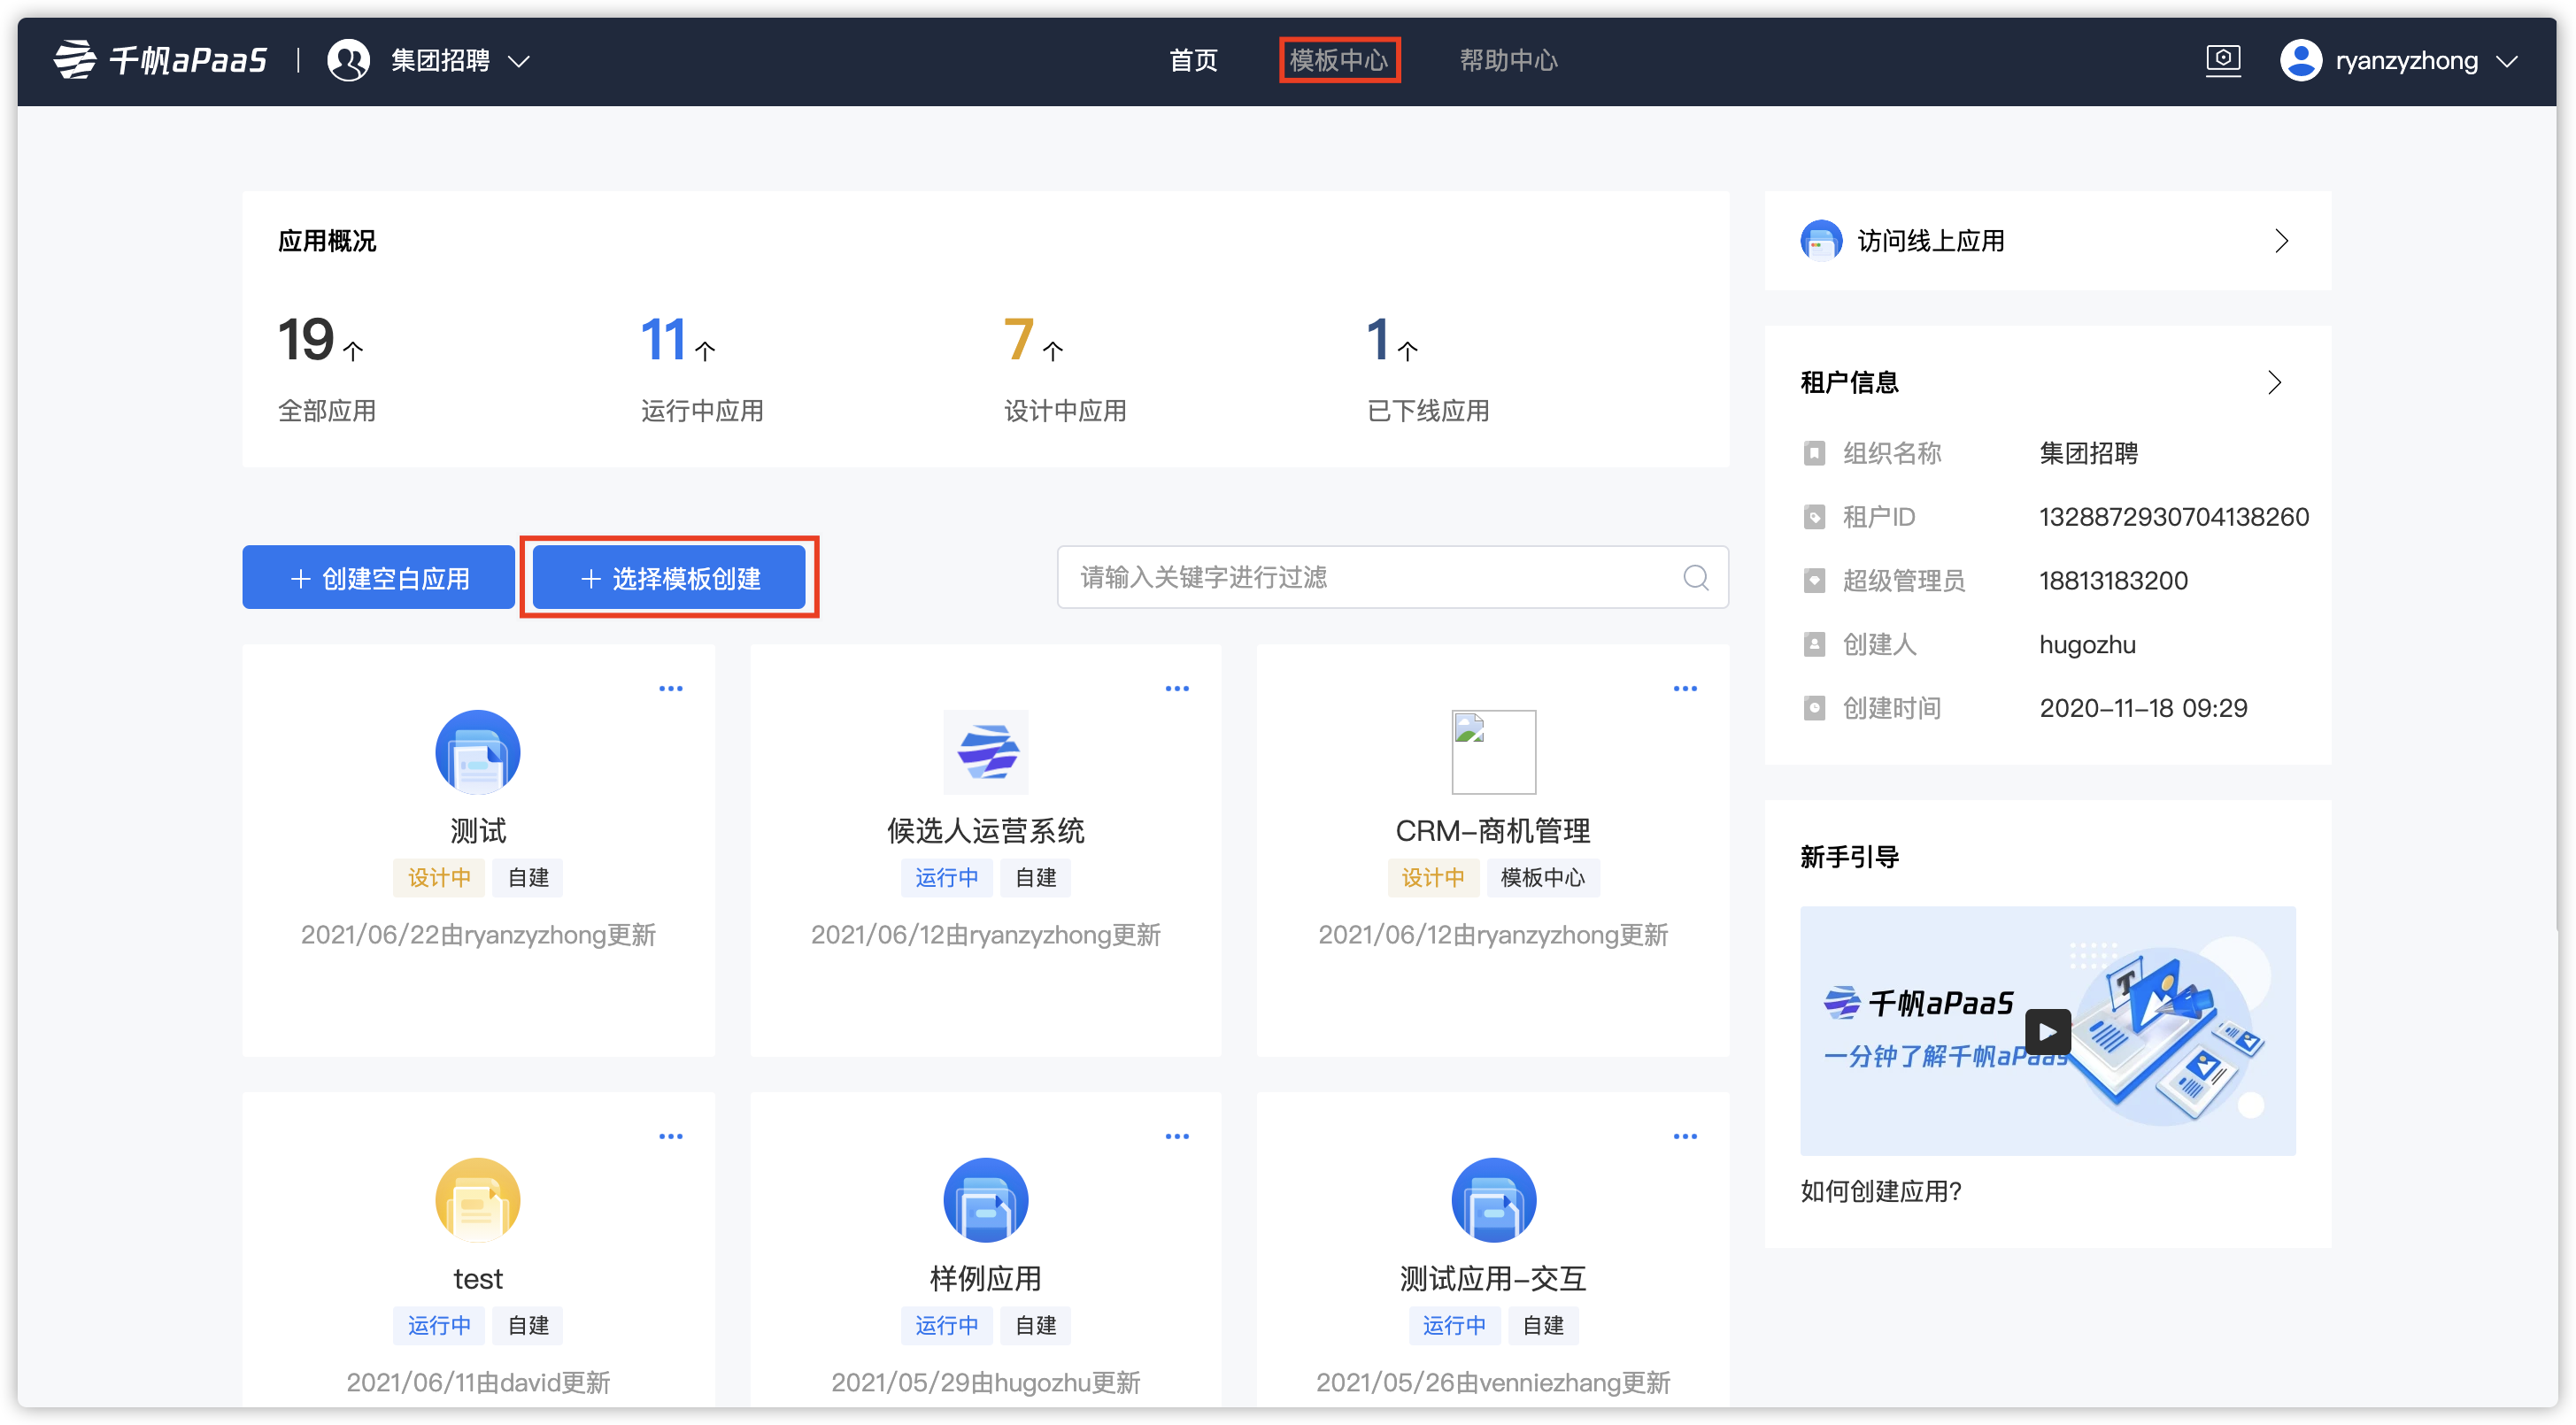Click the screen capture icon in header

2222,60
